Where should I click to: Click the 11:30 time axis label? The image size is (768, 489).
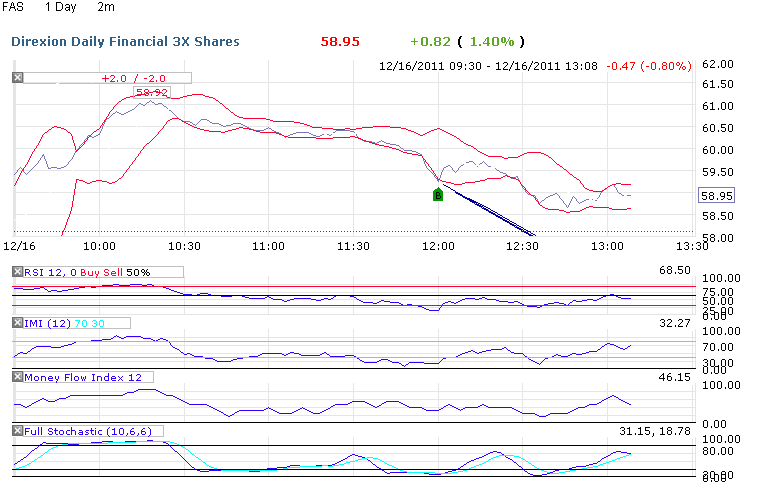pyautogui.click(x=353, y=246)
